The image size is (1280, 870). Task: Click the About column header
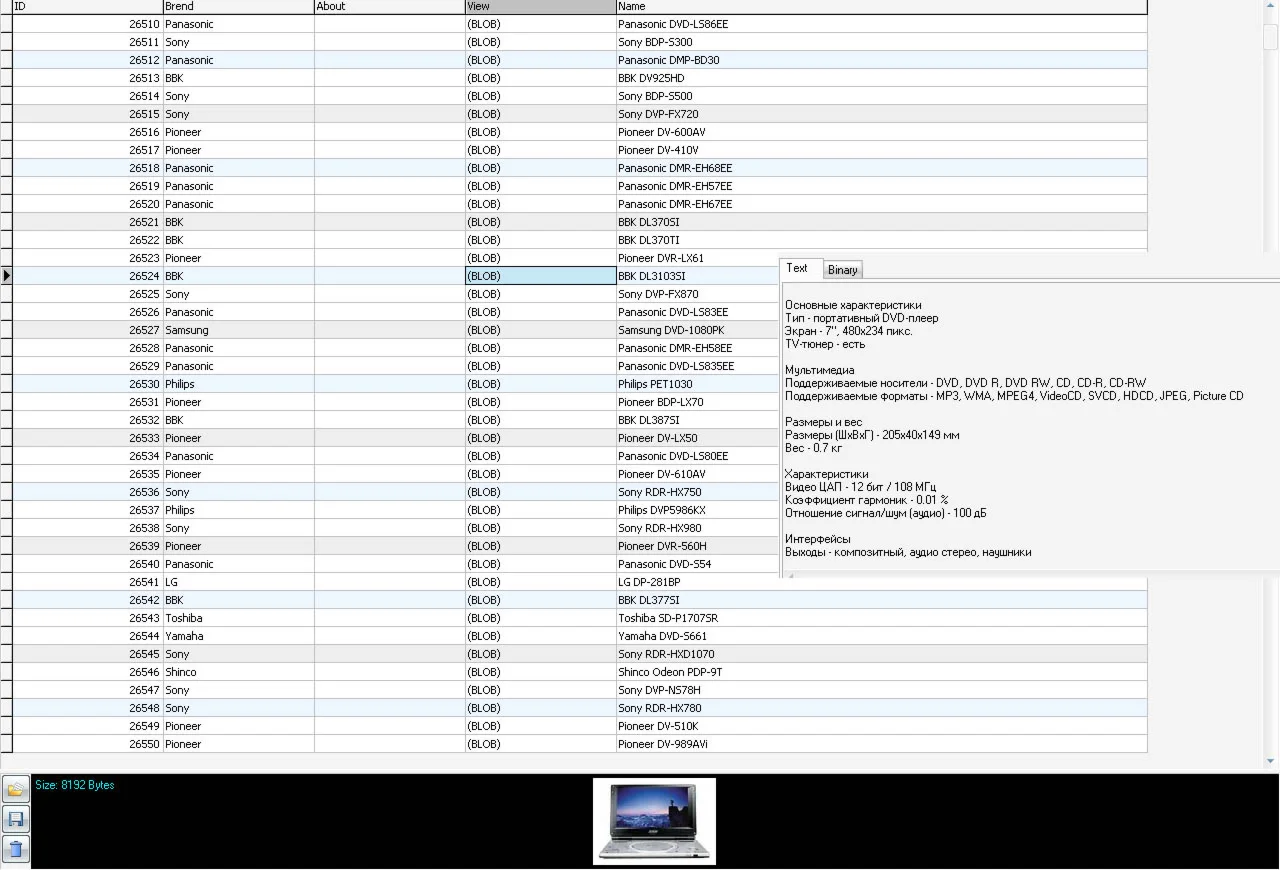(388, 6)
